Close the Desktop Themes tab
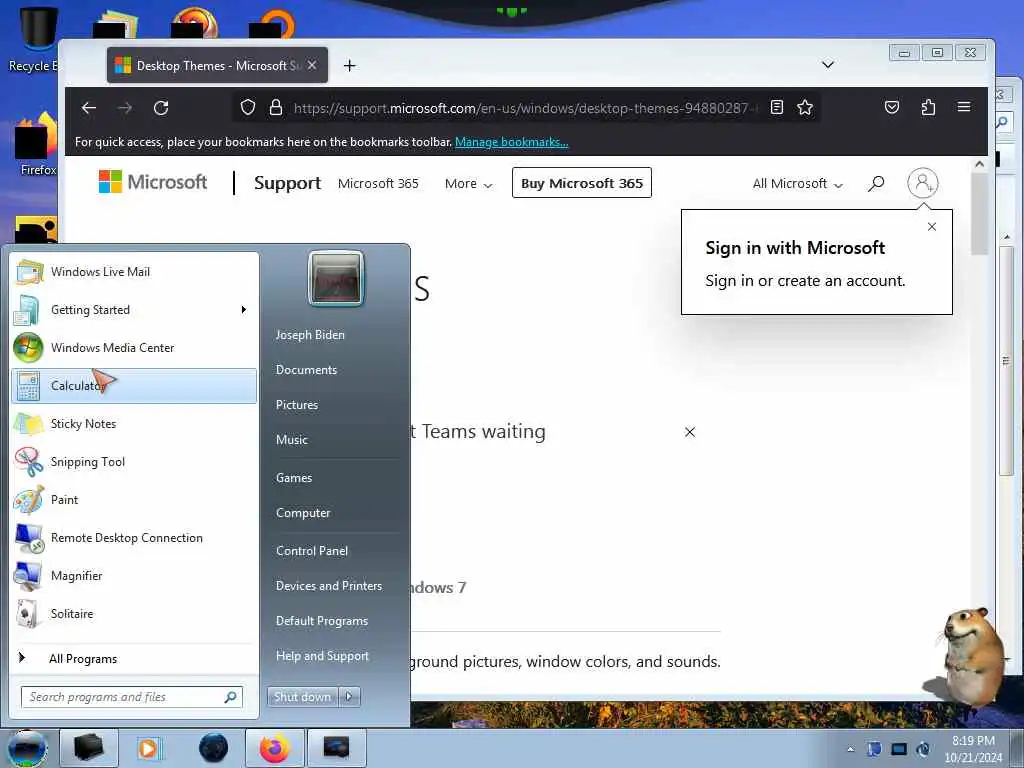This screenshot has width=1024, height=768. tap(312, 65)
